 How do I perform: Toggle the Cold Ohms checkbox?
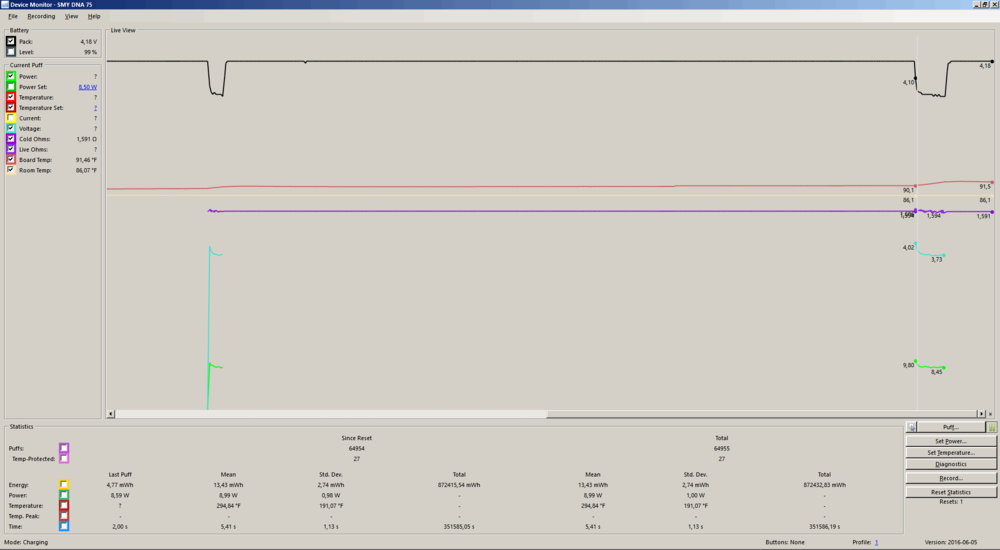(x=11, y=139)
